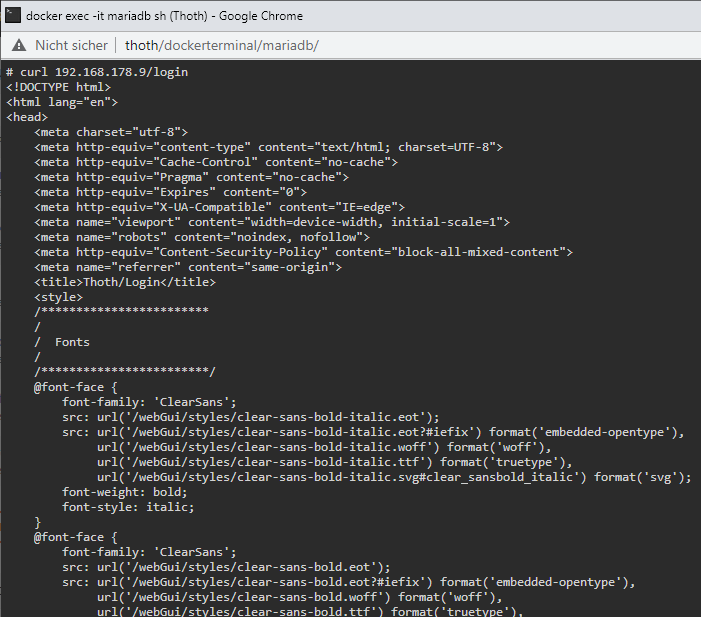
Task: Click the meta robots noindex, nofollow line
Action: point(202,237)
